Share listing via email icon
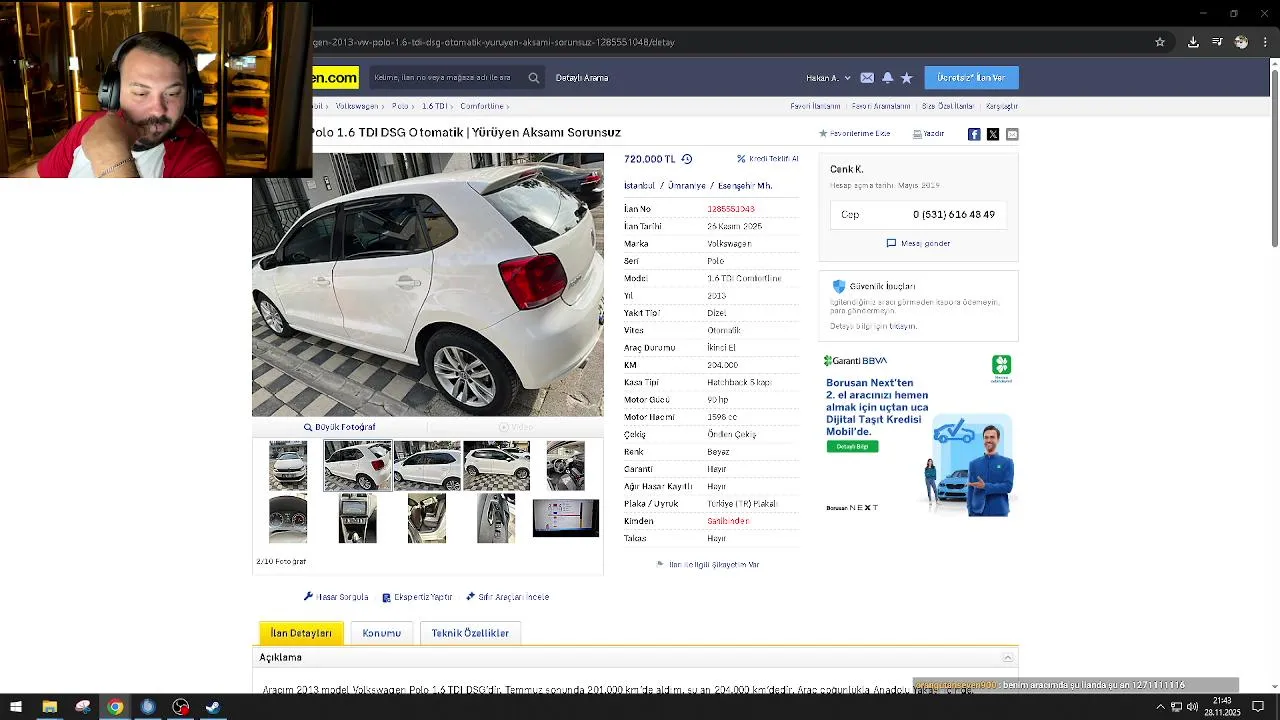Viewport: 1280px width, 720px height. (1012, 134)
